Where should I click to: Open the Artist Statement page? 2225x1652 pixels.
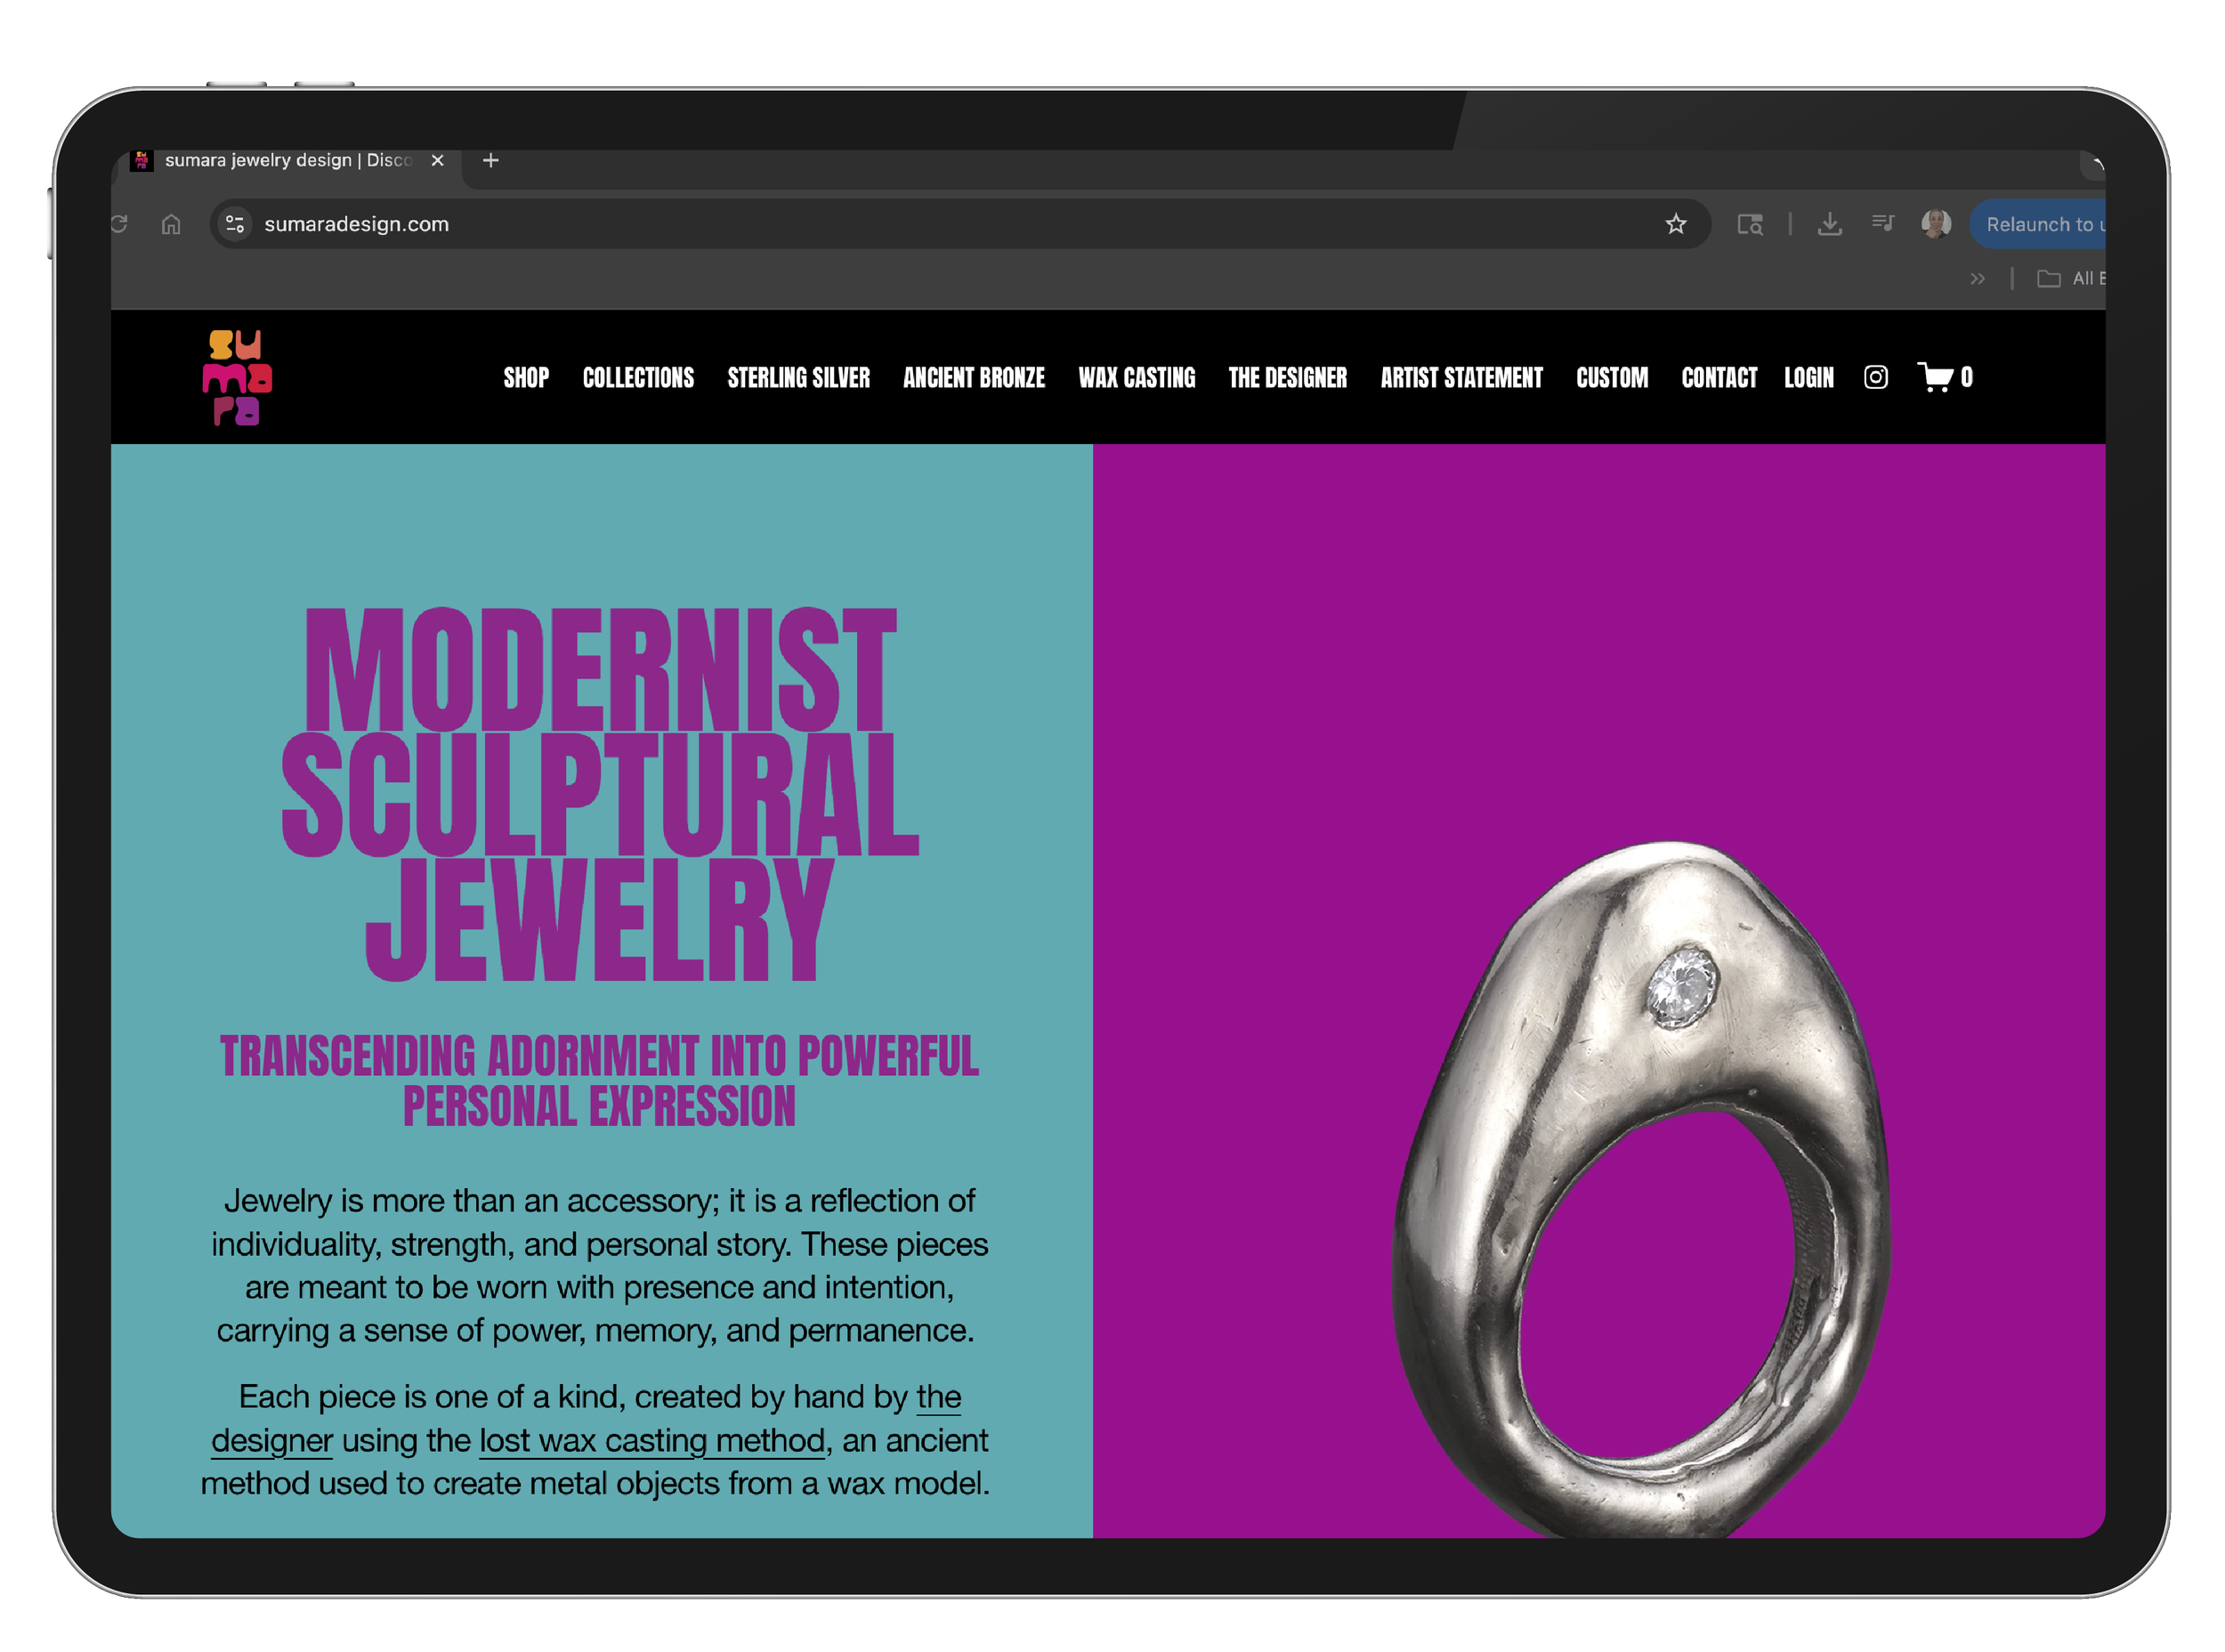[x=1461, y=378]
